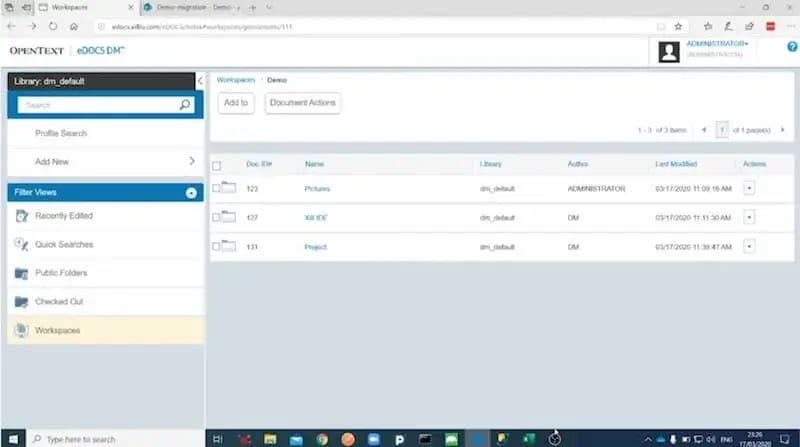The width and height of the screenshot is (800, 447).
Task: Select Workspaces filter view
Action: click(x=106, y=330)
